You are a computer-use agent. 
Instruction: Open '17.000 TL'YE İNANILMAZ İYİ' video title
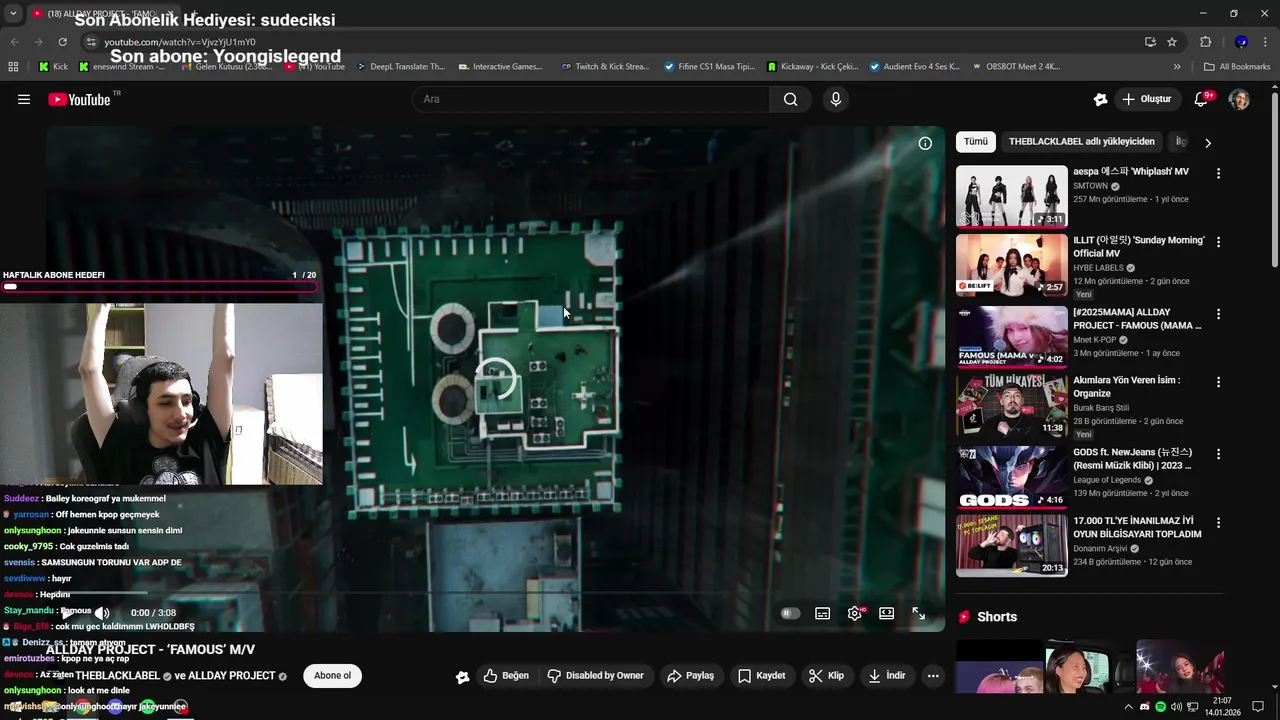click(1138, 527)
